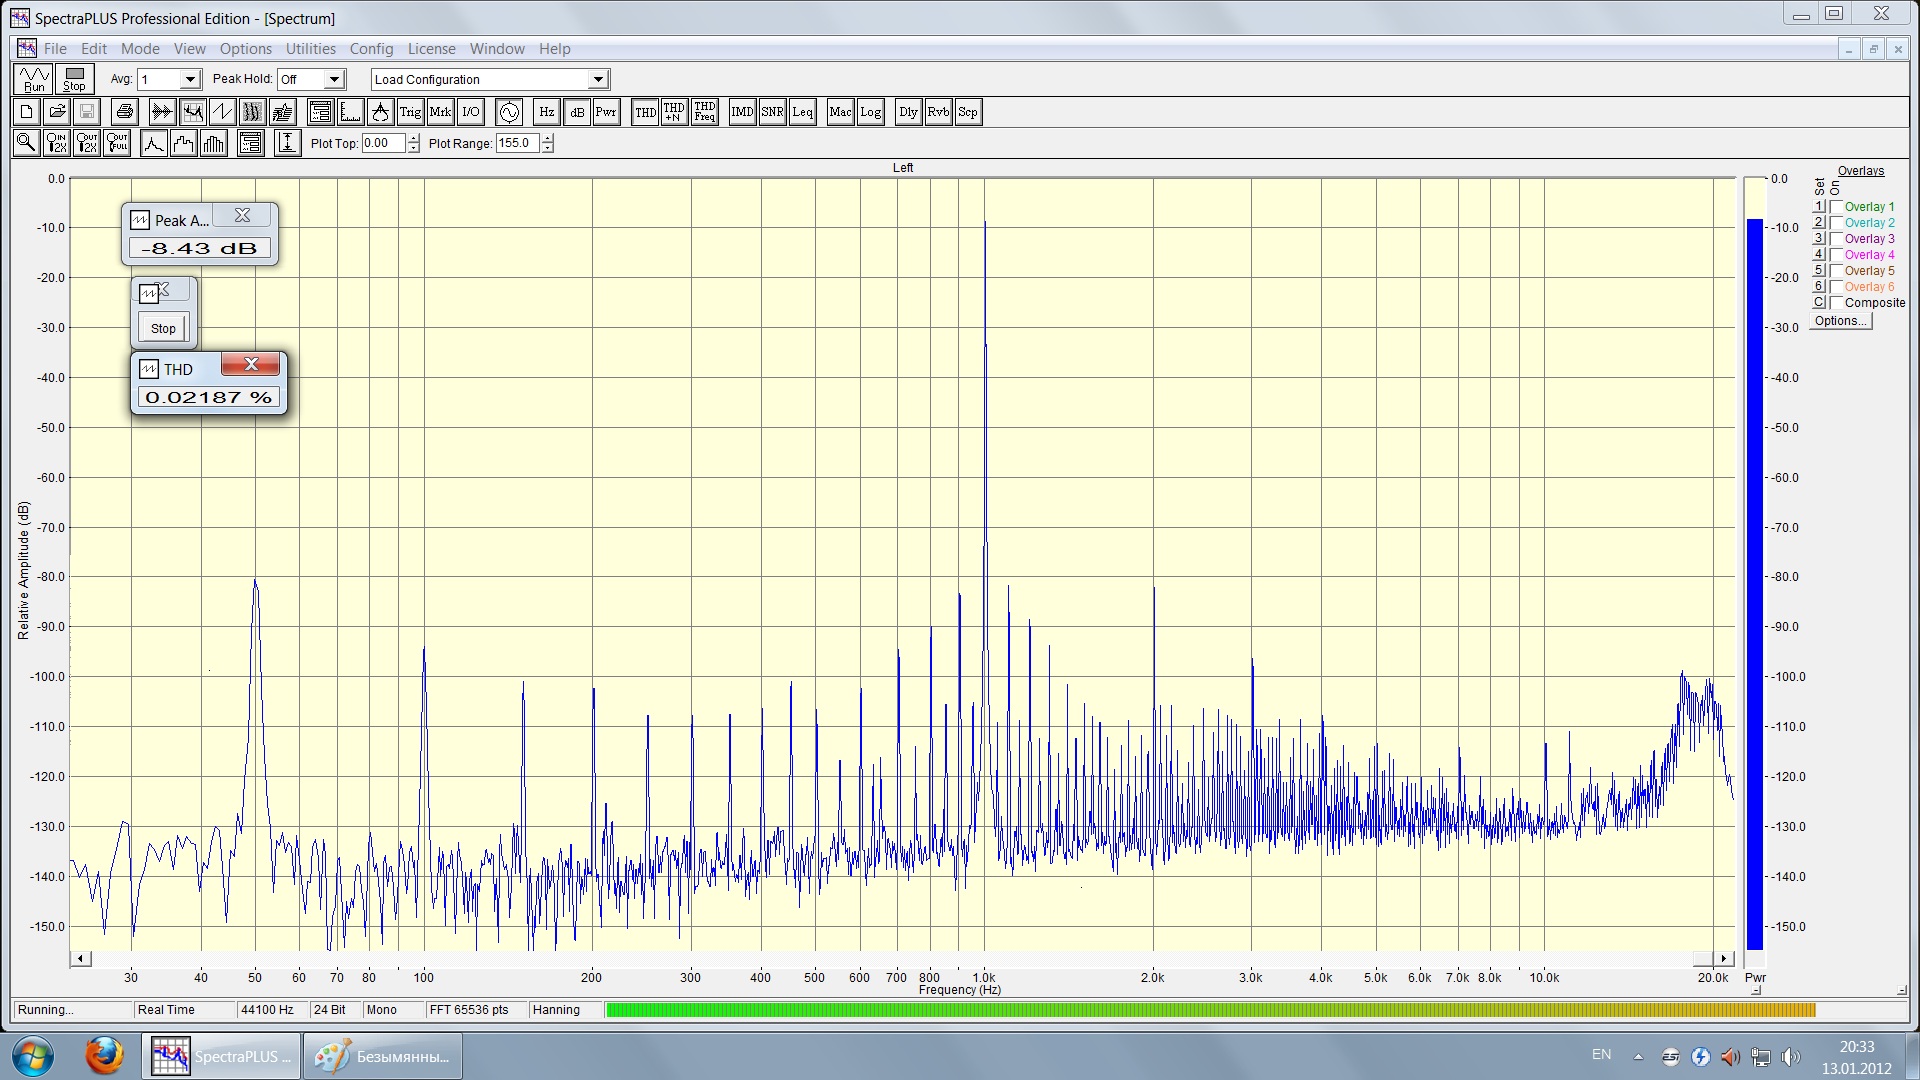Click the Plot Top input field
Image resolution: width=1920 pixels, height=1080 pixels.
[383, 143]
